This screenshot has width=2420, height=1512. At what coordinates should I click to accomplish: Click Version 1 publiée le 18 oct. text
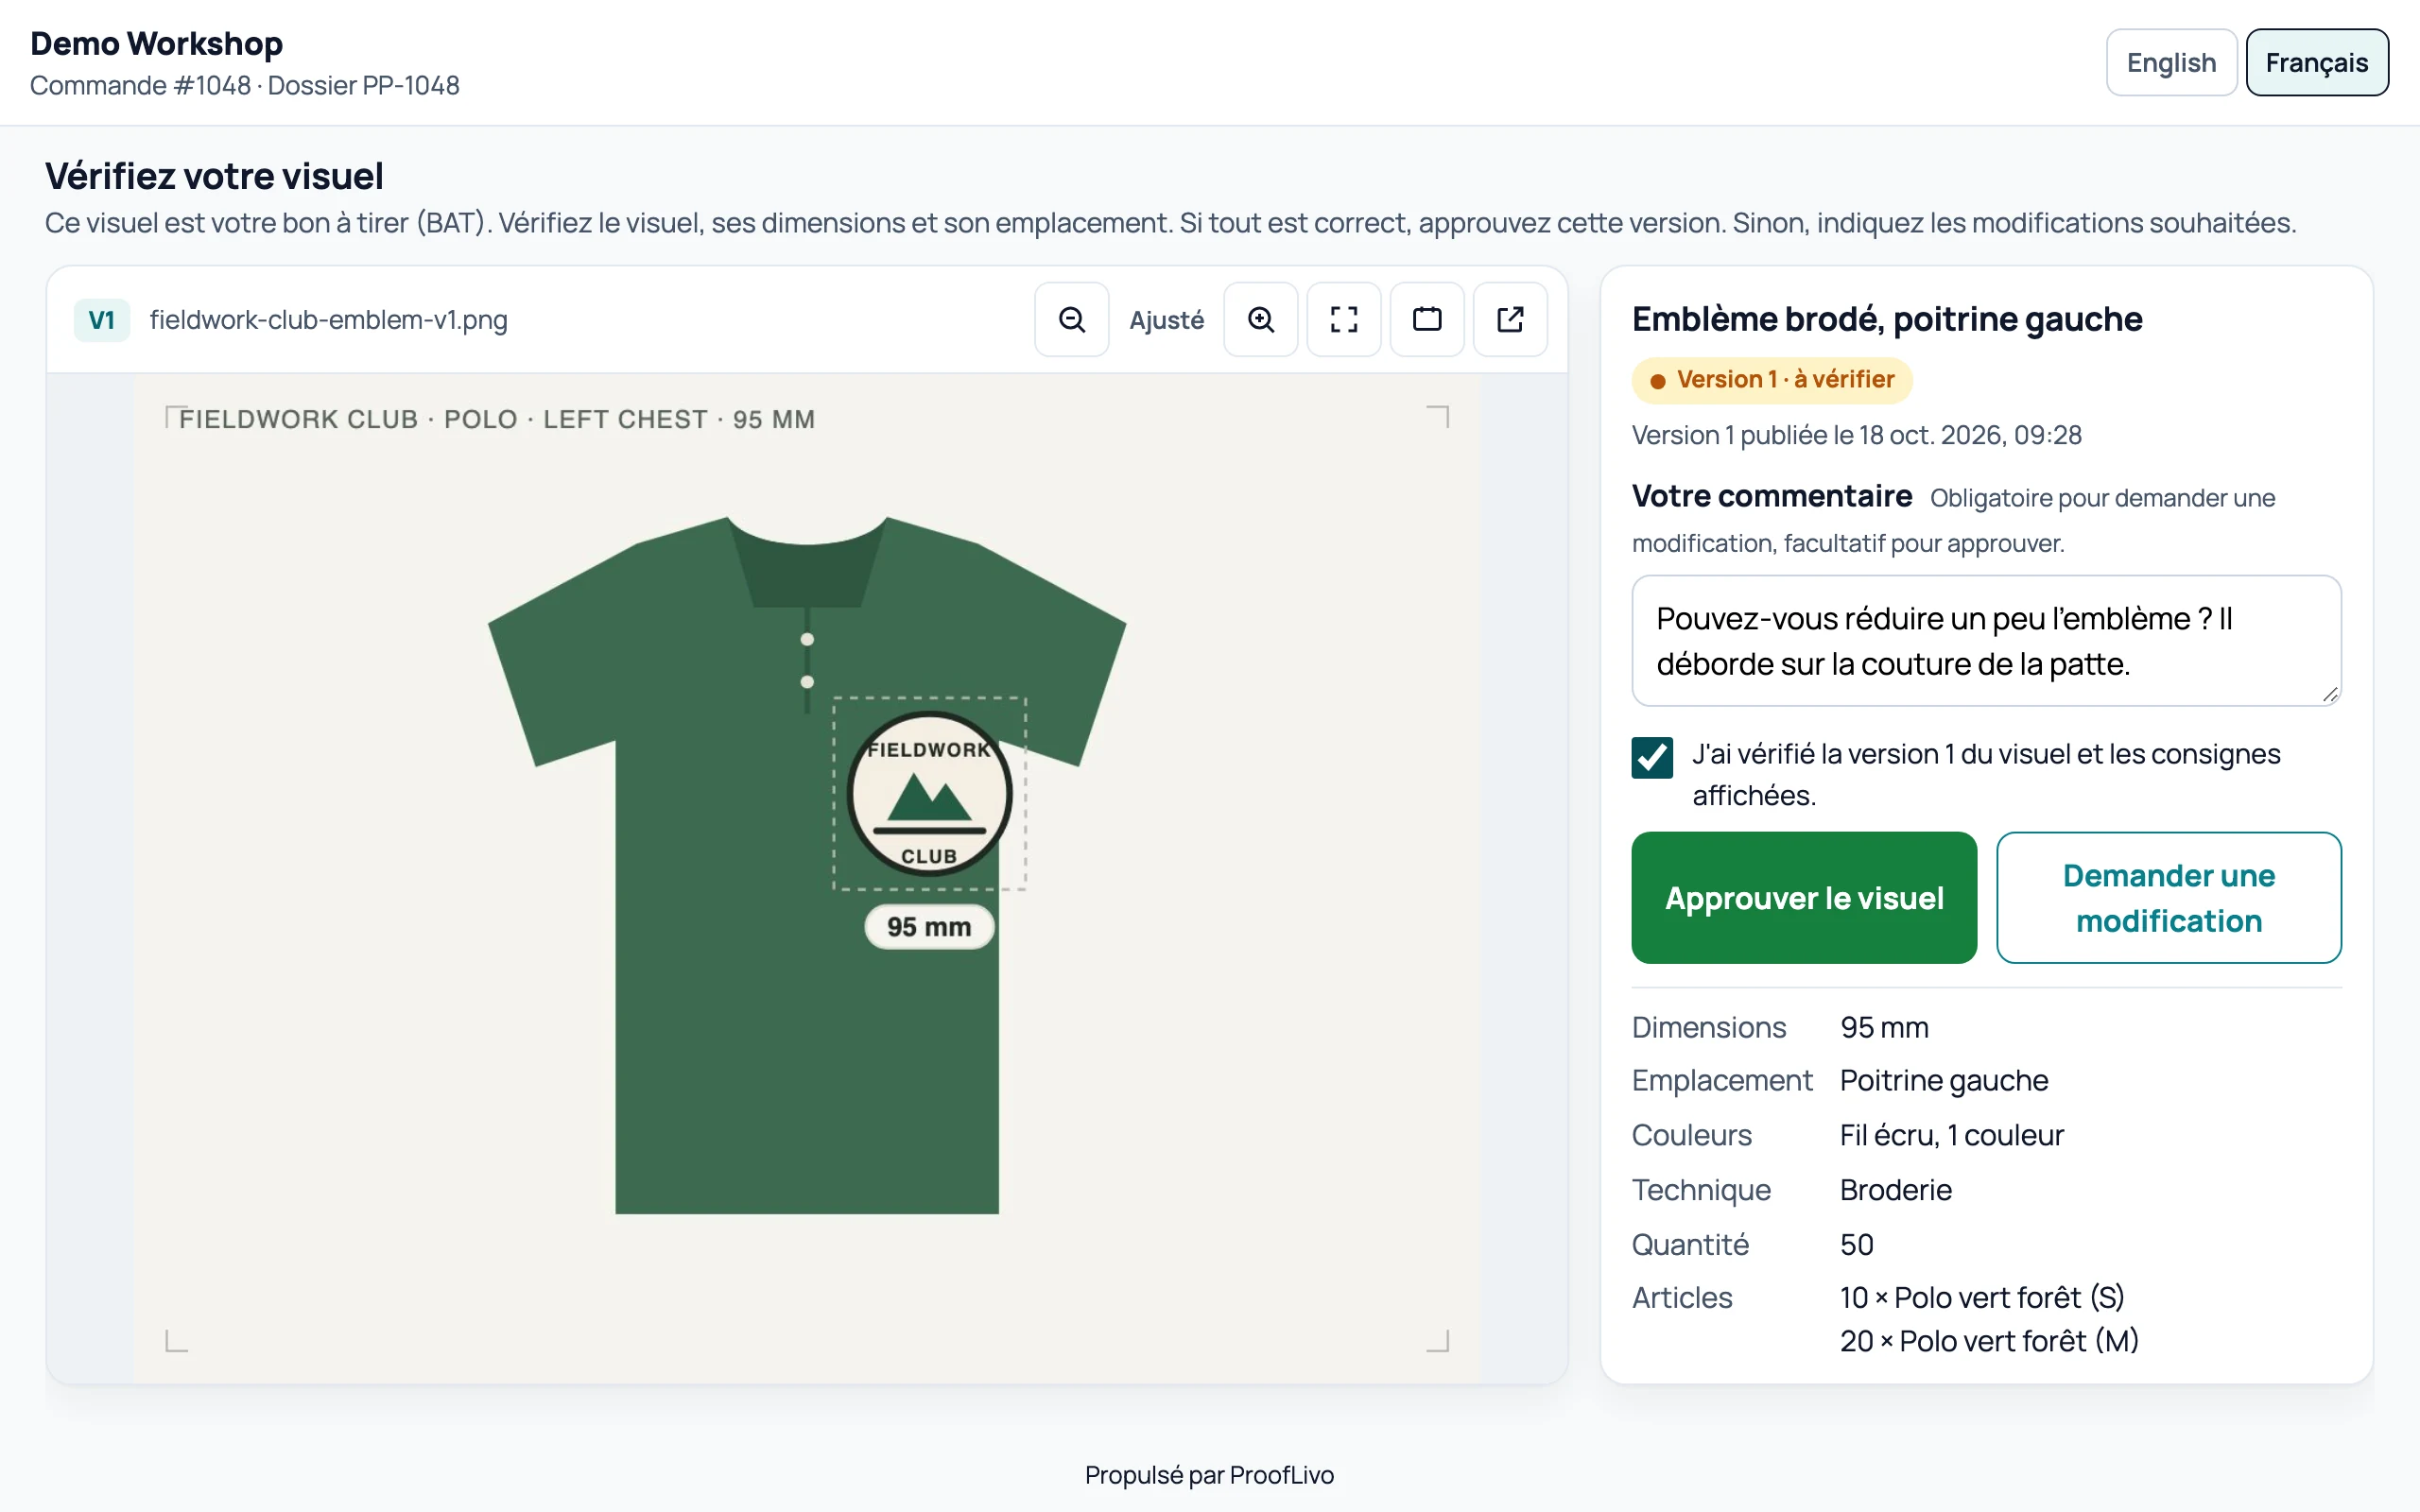coord(1856,435)
